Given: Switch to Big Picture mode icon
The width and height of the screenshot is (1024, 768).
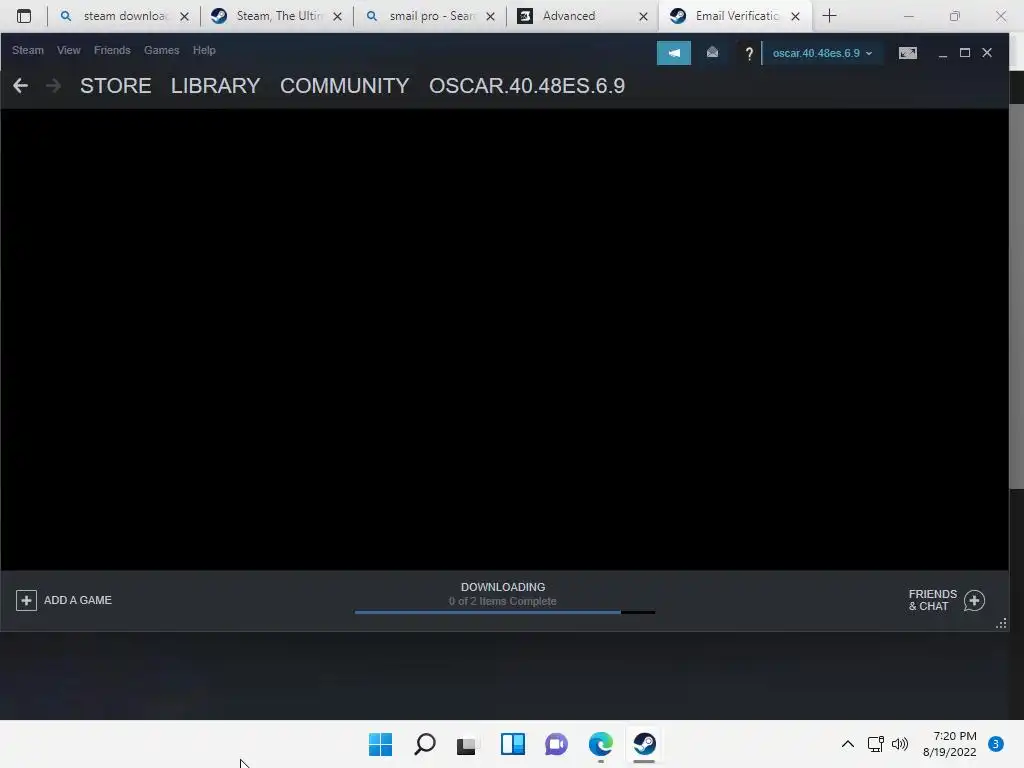Looking at the screenshot, I should 908,53.
